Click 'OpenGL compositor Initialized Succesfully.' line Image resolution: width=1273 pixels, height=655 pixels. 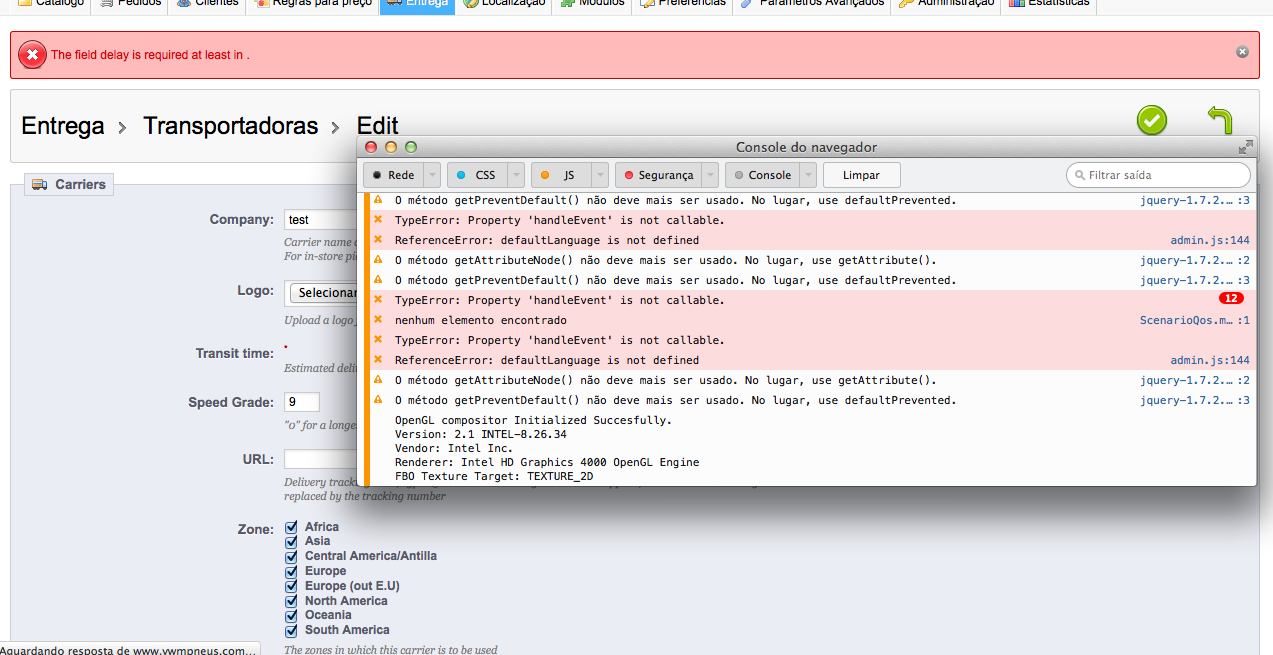(x=534, y=420)
